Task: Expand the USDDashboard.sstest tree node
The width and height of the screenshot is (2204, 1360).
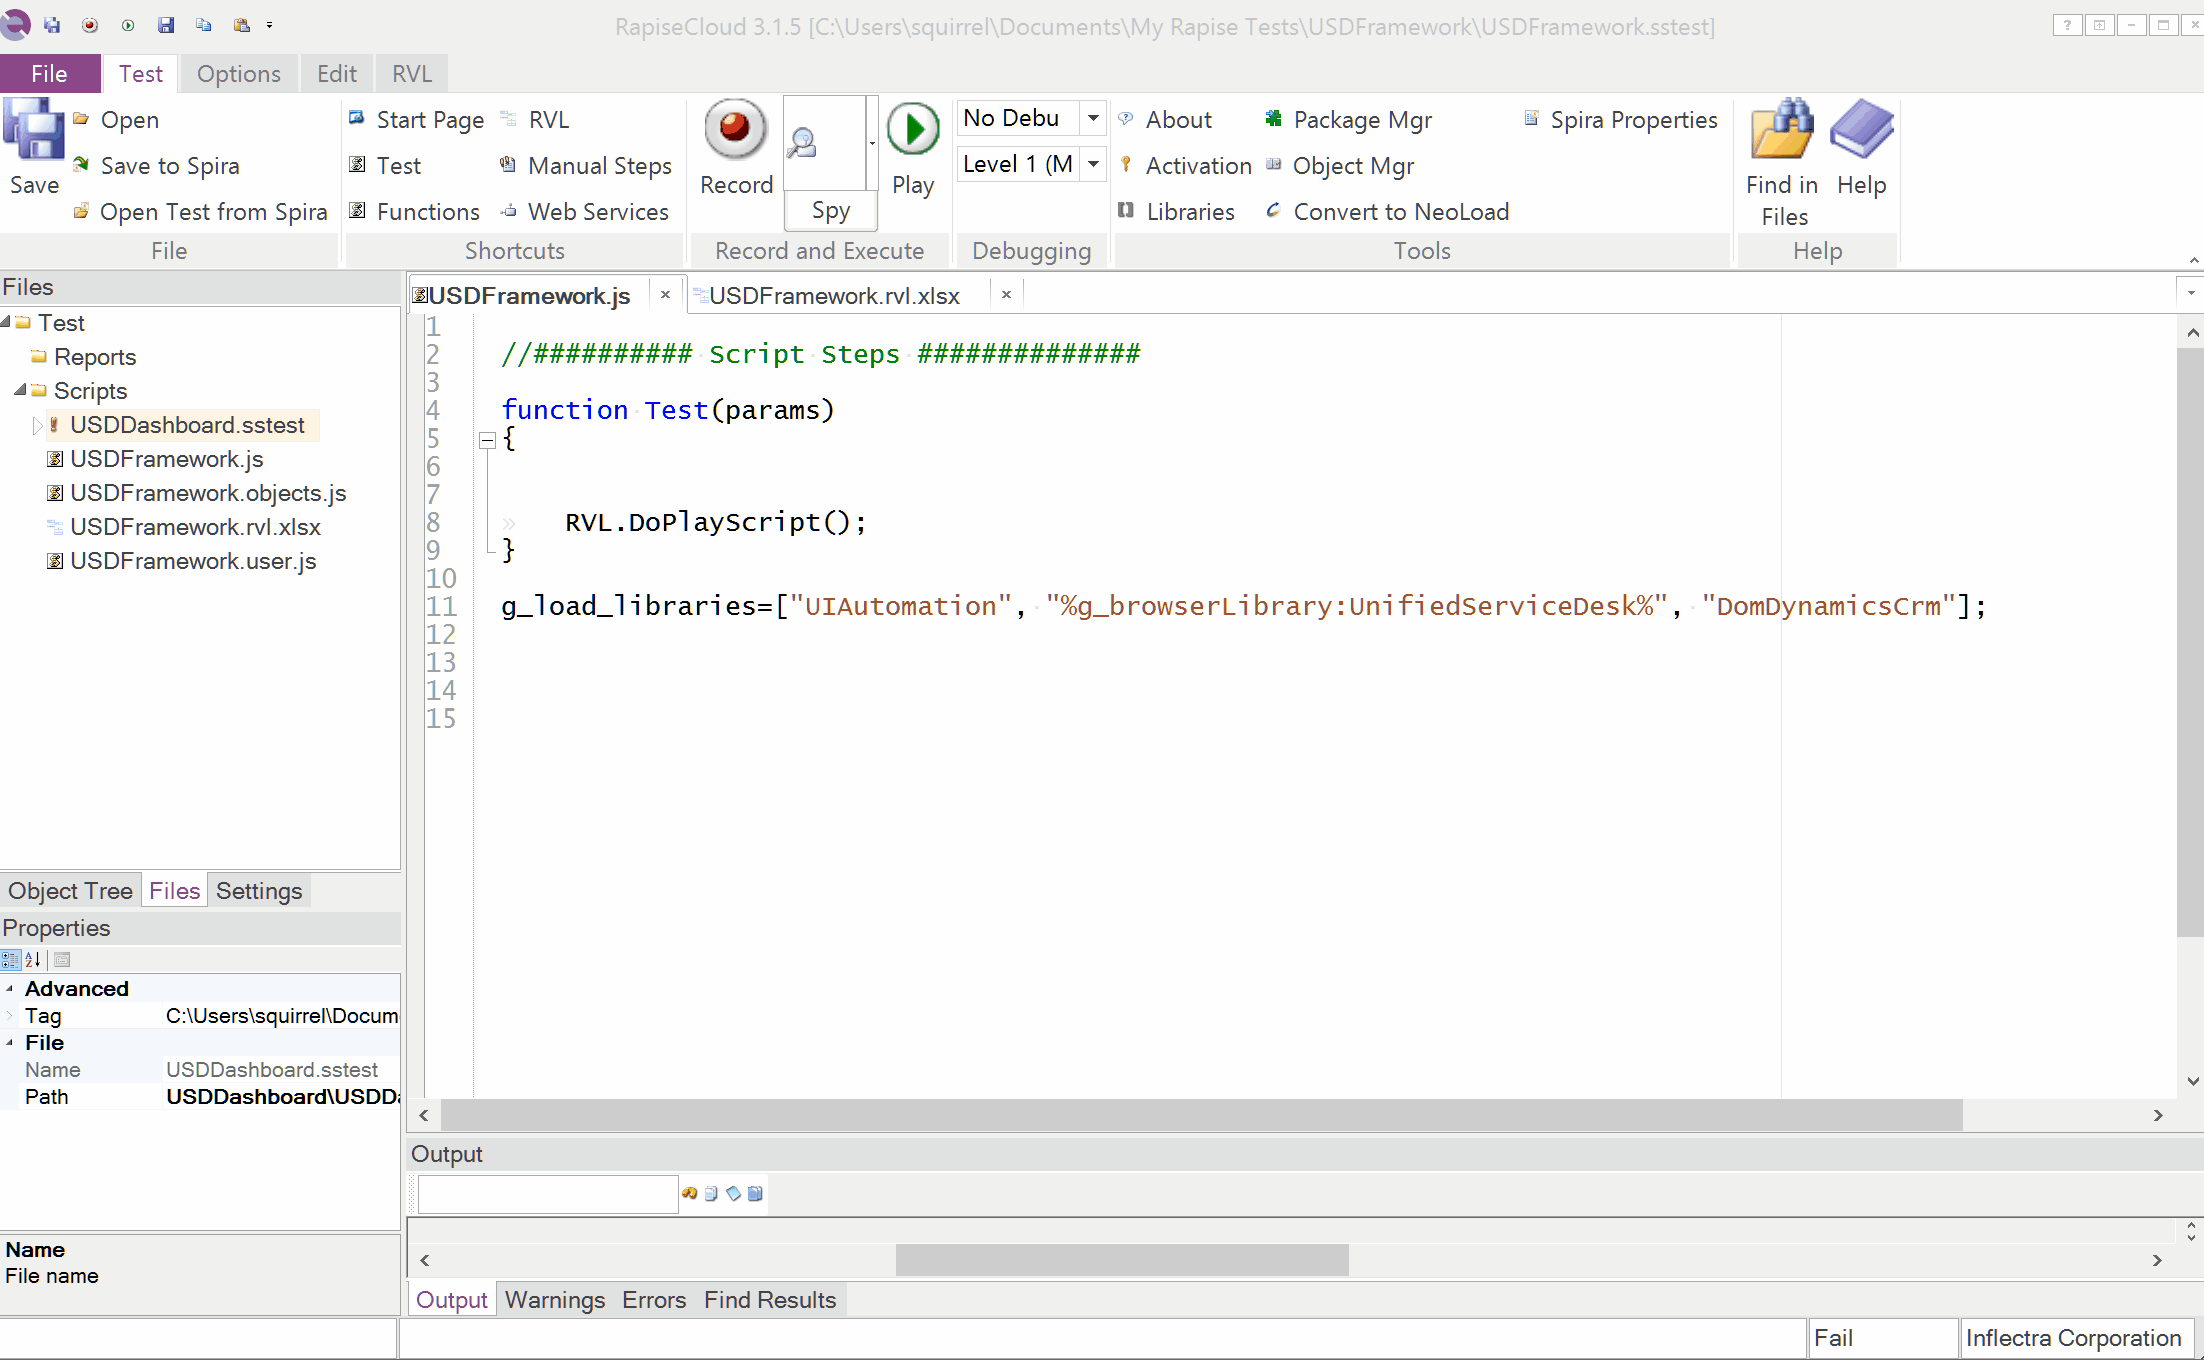Action: click(x=37, y=426)
